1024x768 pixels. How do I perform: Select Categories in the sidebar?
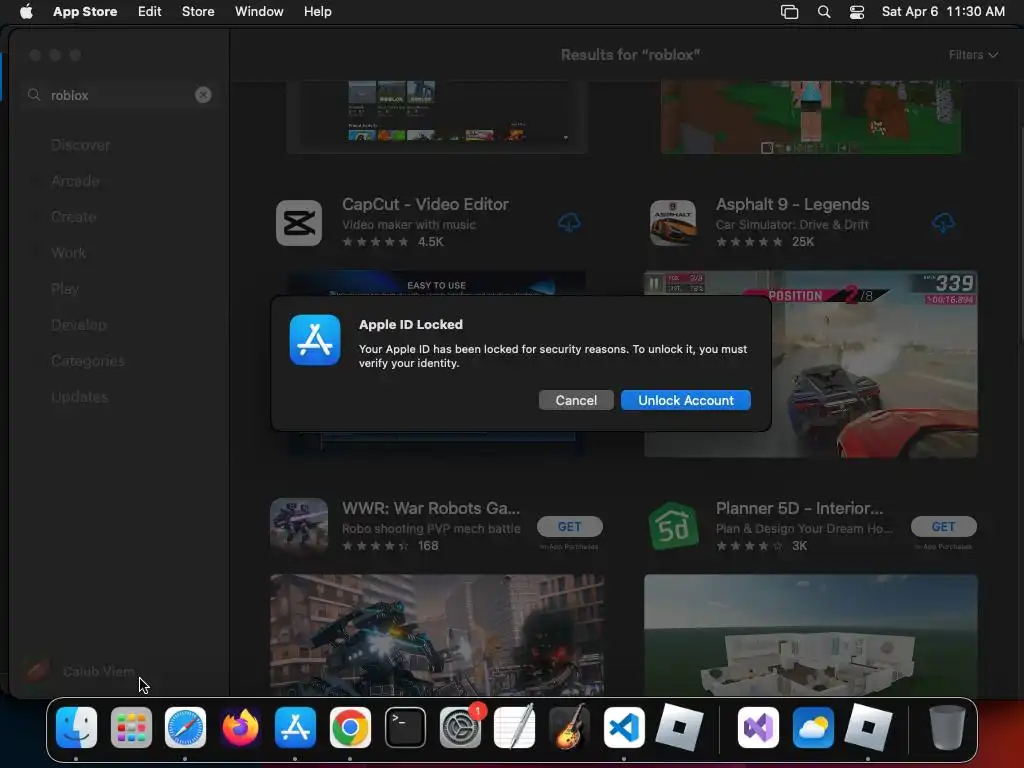[x=88, y=360]
